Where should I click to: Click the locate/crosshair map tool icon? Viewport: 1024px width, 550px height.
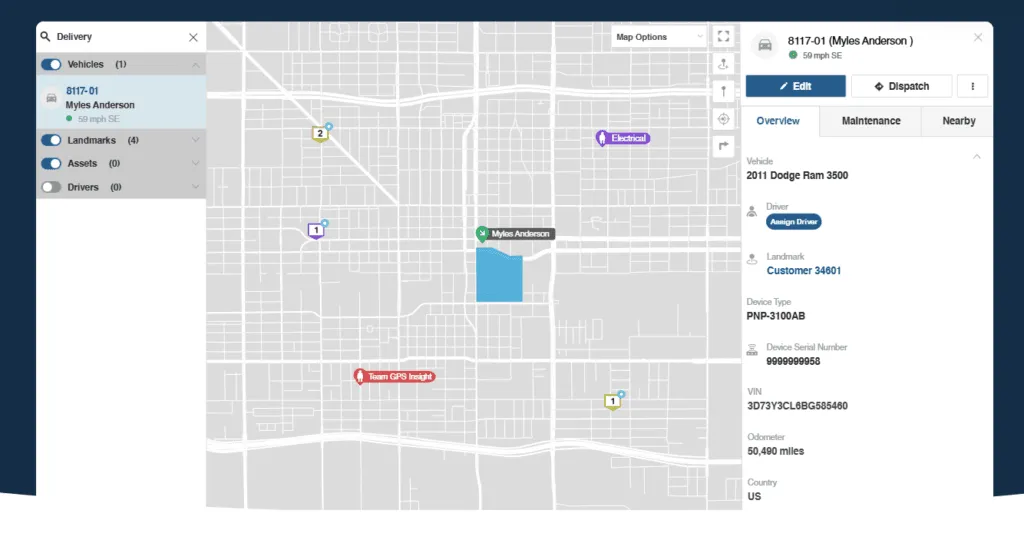pos(724,119)
